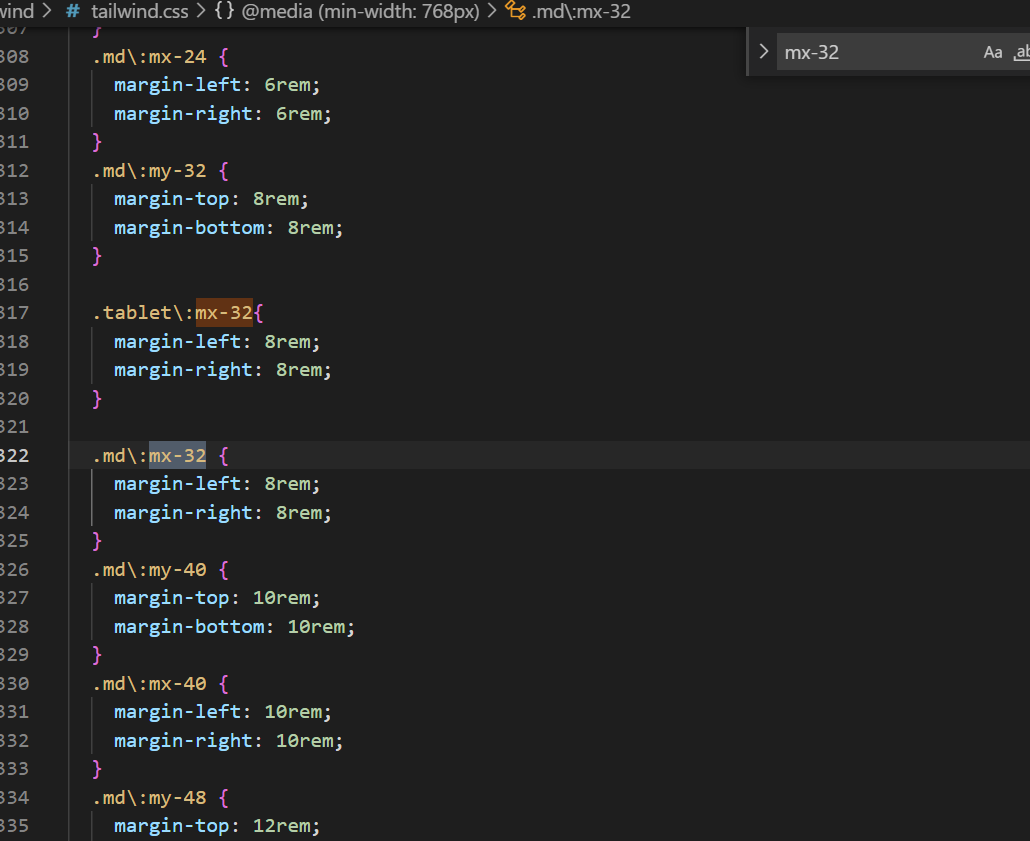Click the orange class symbol icon before .md\:mx-32 breadcrumb
Viewport: 1030px width, 841px height.
click(517, 12)
